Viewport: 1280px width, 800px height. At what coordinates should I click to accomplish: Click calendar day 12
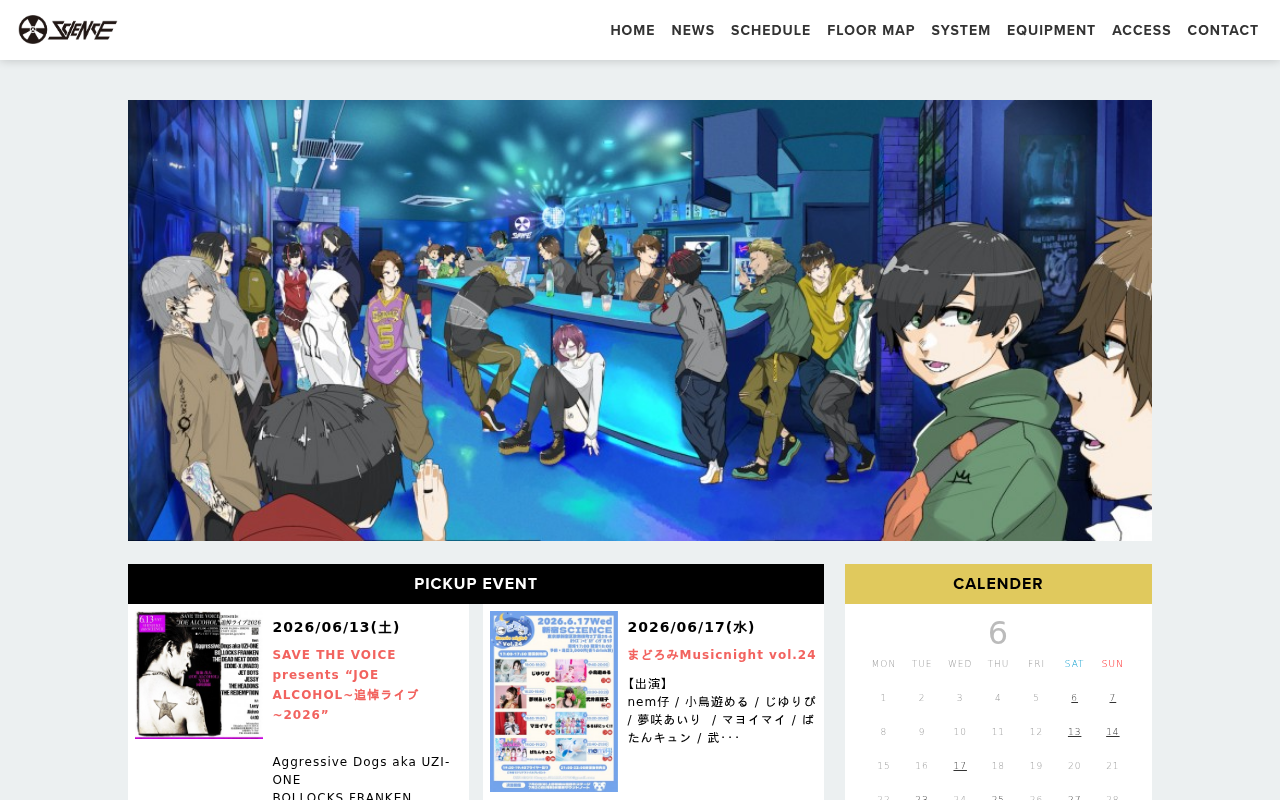coord(1036,732)
